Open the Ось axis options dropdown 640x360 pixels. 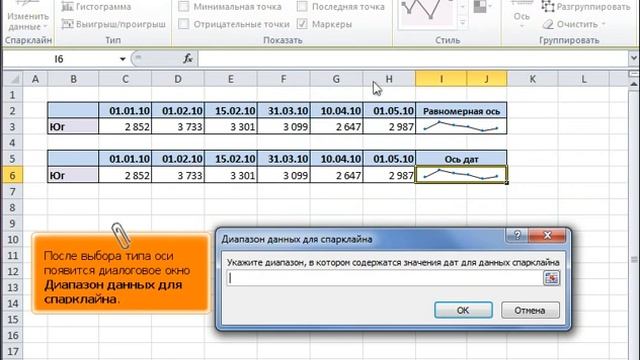point(521,18)
